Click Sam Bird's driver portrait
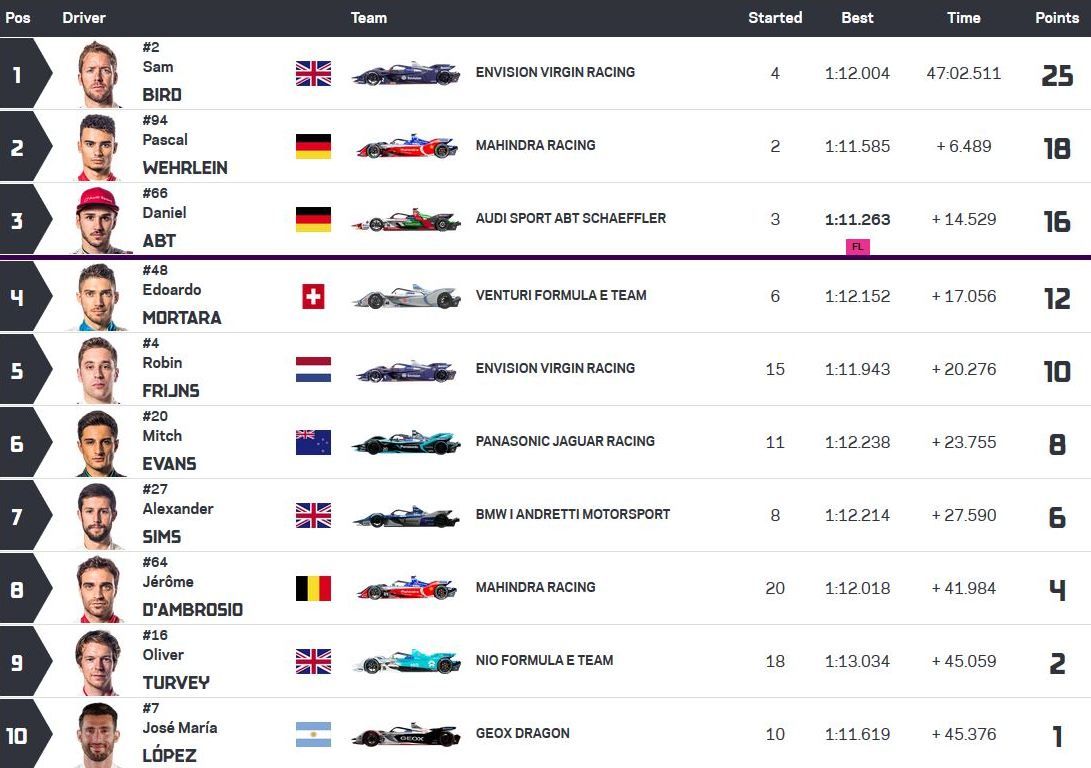1091x768 pixels. 99,74
